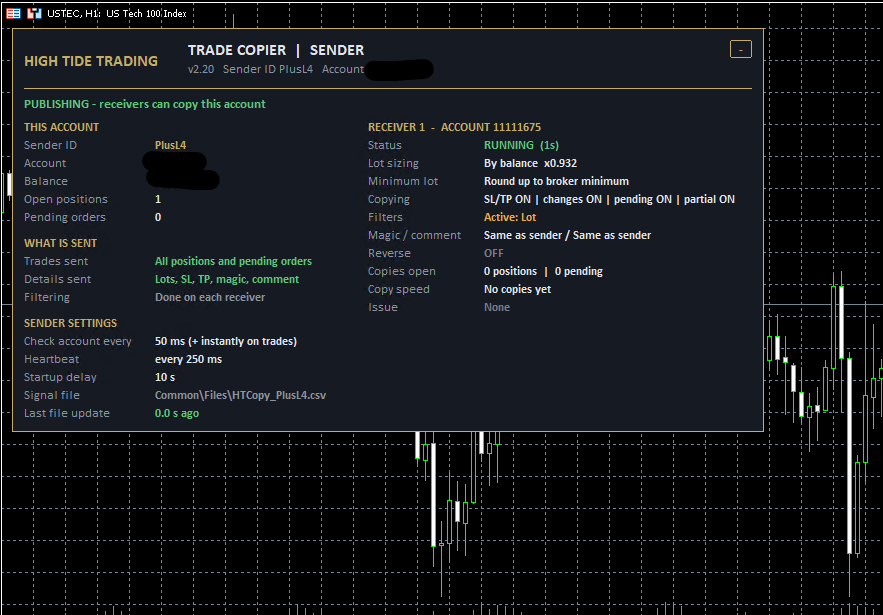
Task: Click the 'Open positions' label
Action: (66, 199)
